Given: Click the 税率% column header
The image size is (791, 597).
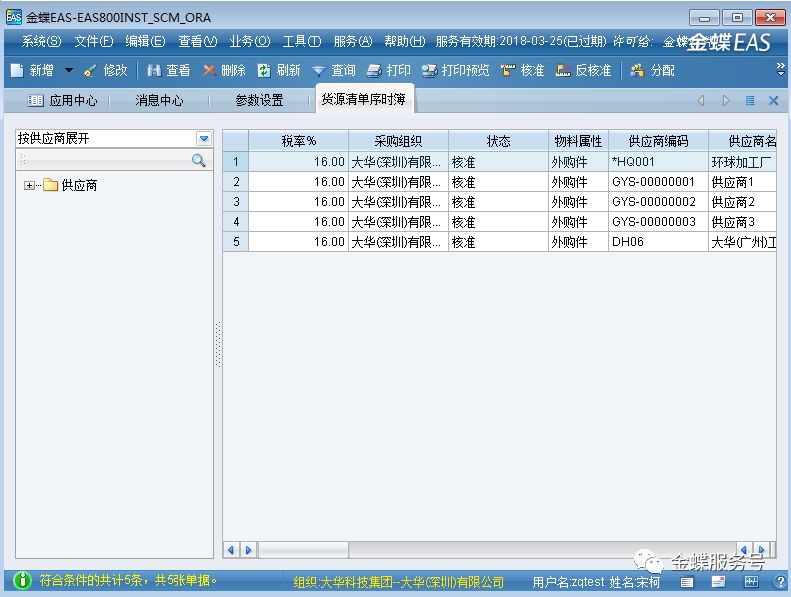Looking at the screenshot, I should point(298,141).
